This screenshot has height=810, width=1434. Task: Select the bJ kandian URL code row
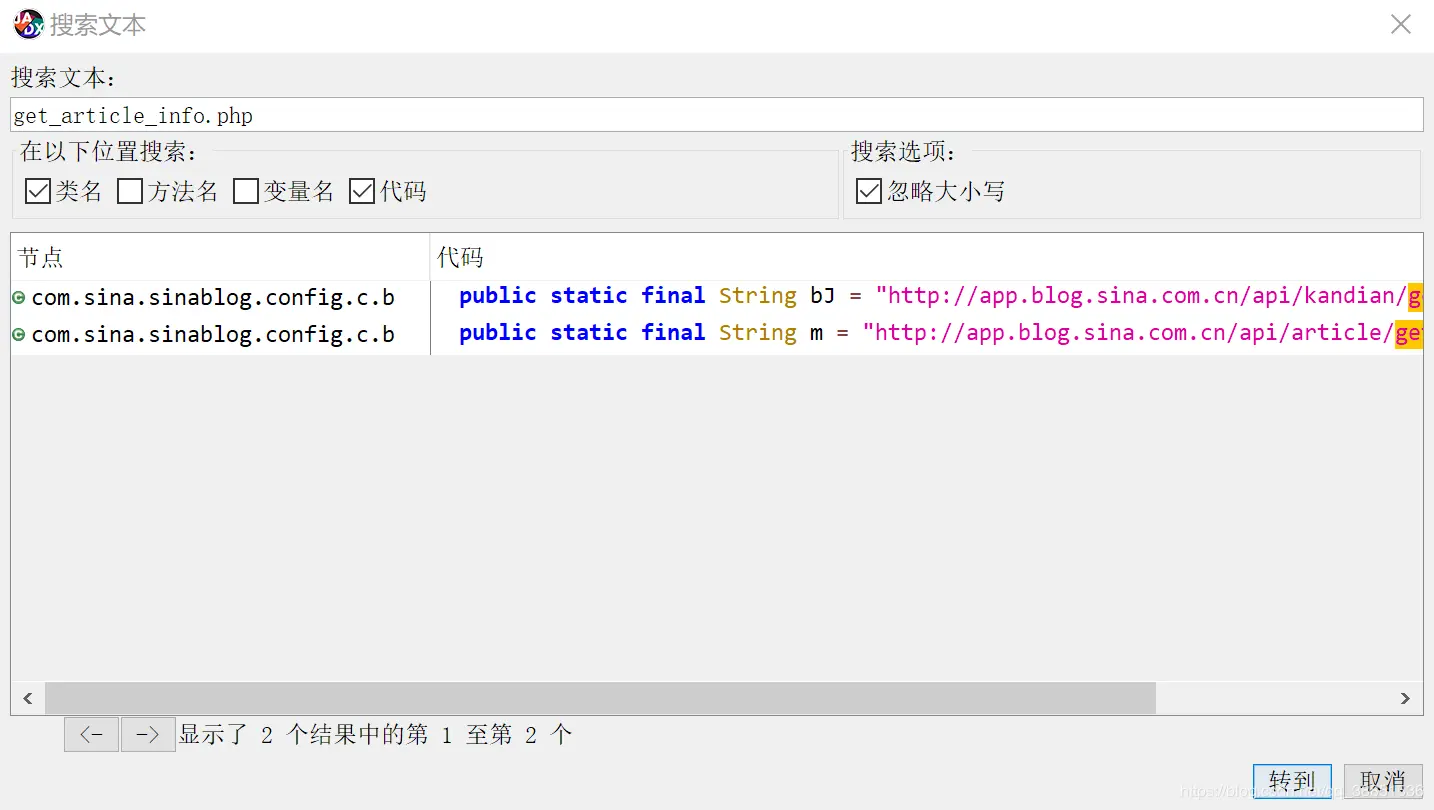(926, 296)
